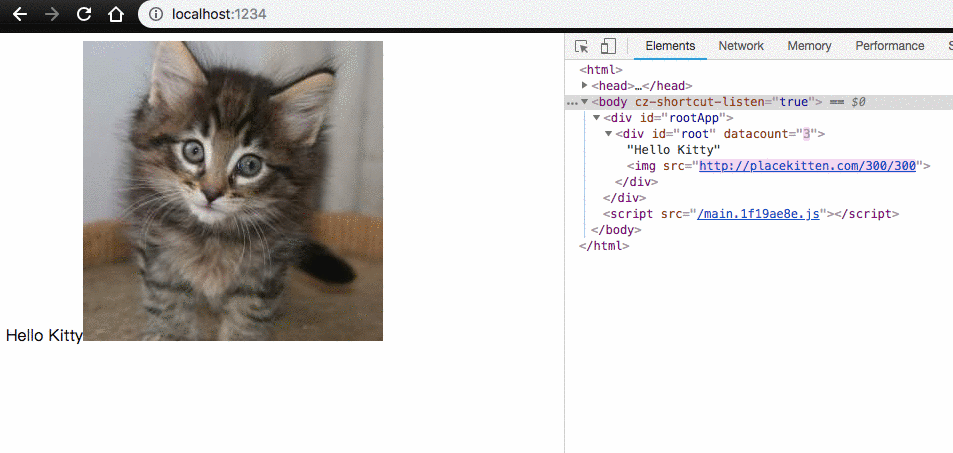The width and height of the screenshot is (953, 453).
Task: Click the closing </html> tag
Action: [604, 246]
